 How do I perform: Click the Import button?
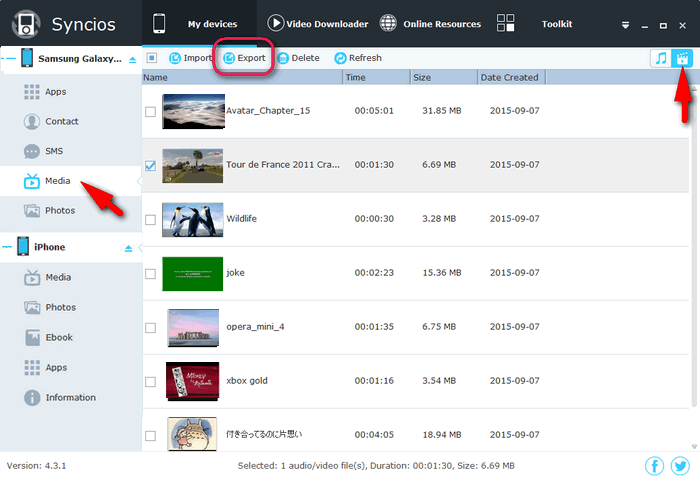pos(190,58)
